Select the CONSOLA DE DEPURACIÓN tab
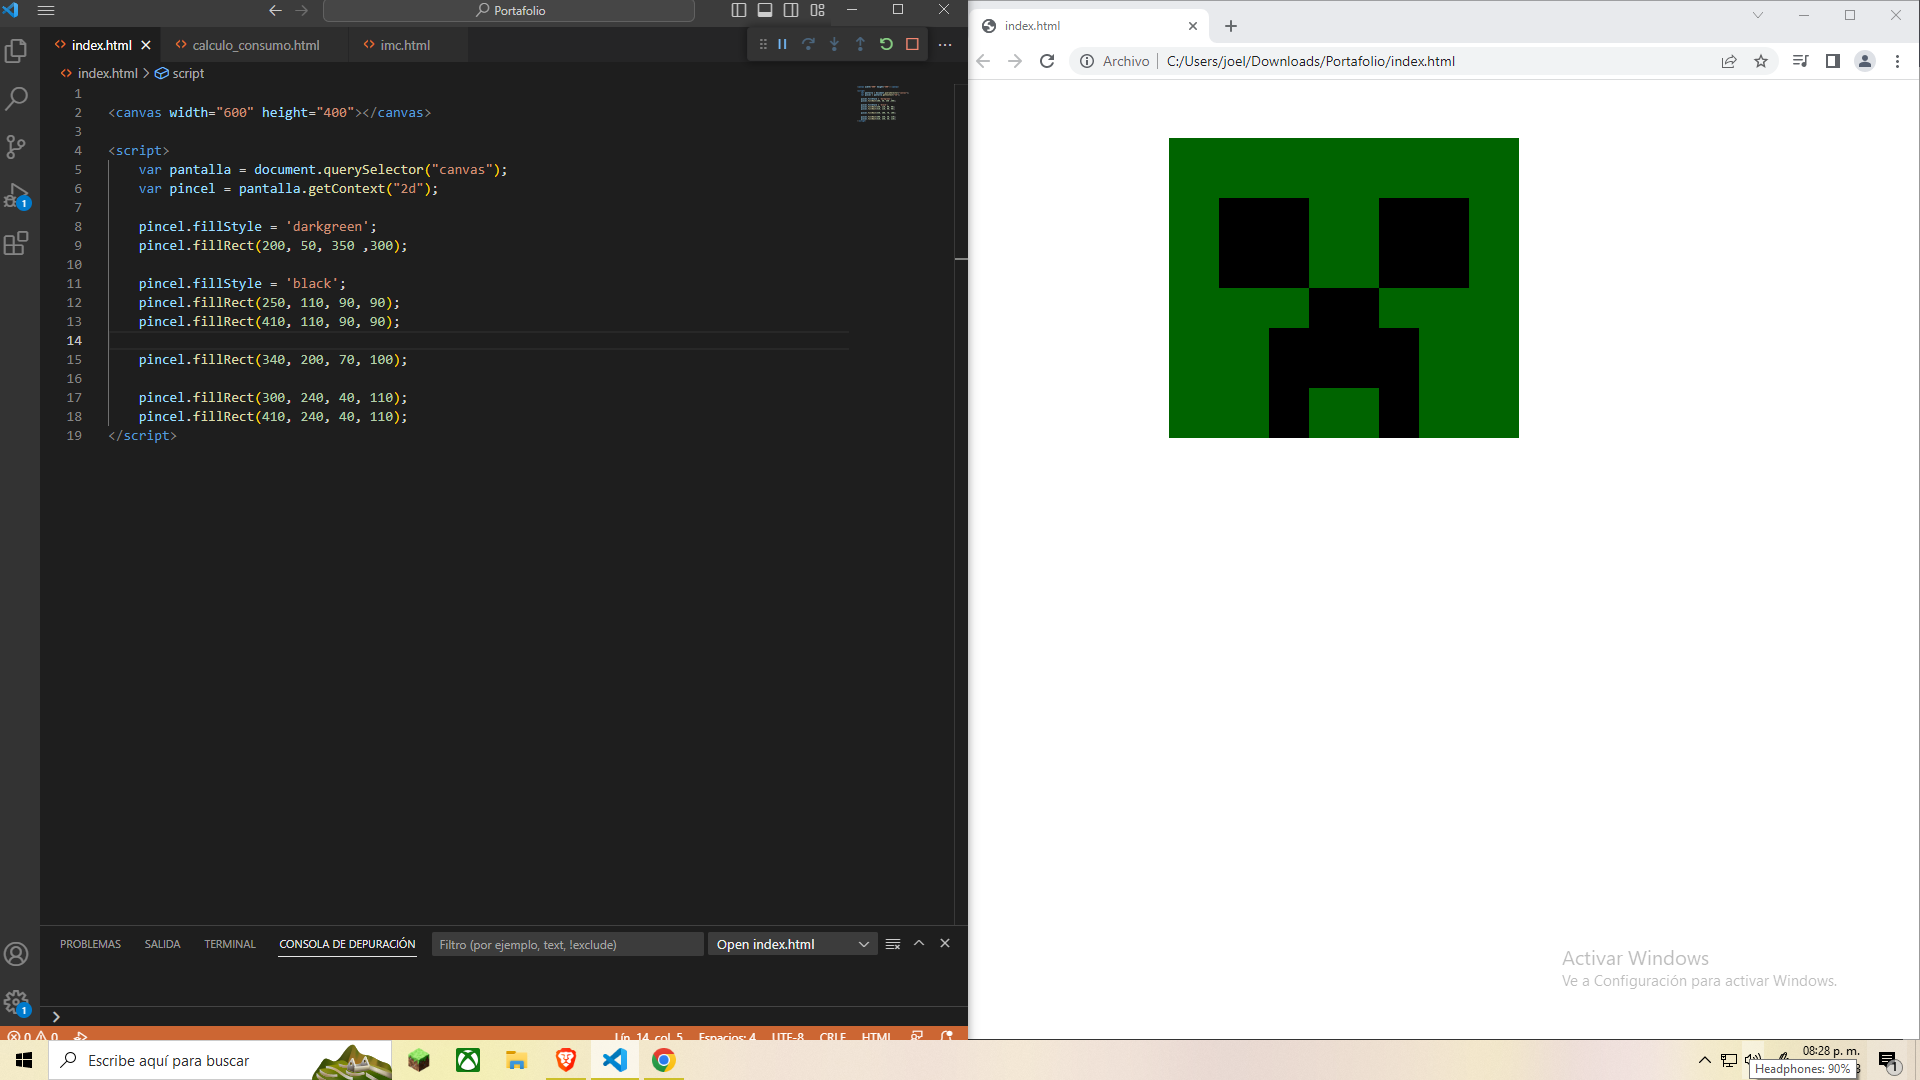This screenshot has width=1920, height=1080. click(x=347, y=944)
